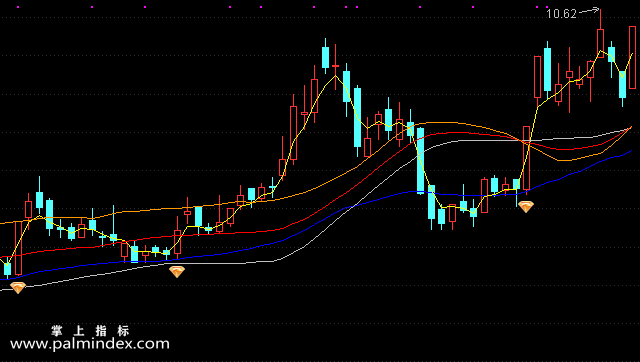Viewport: 640px width, 362px height.
Task: Click the arrow pointing to the 10.62 high
Action: 589,10
